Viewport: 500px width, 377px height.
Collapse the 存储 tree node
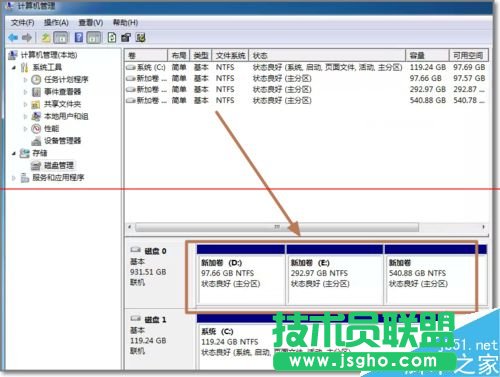point(14,153)
